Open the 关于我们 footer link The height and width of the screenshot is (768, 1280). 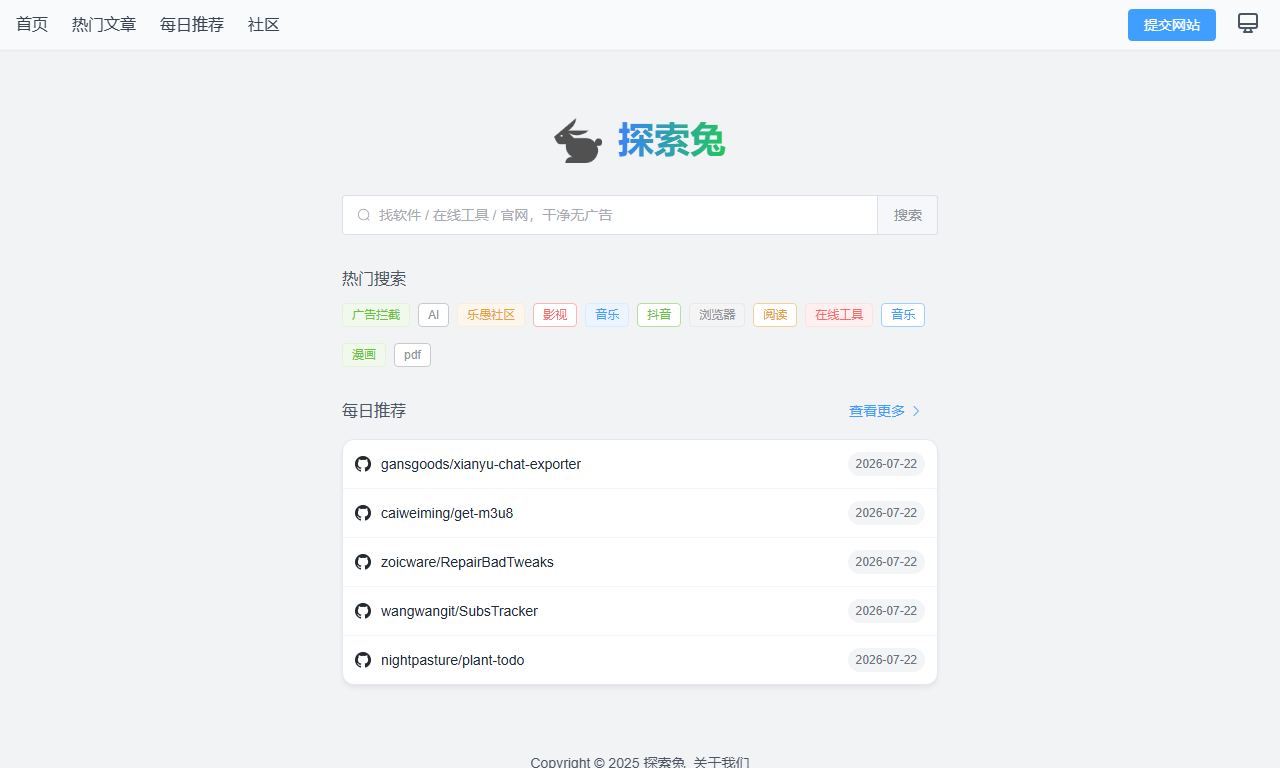tap(722, 762)
